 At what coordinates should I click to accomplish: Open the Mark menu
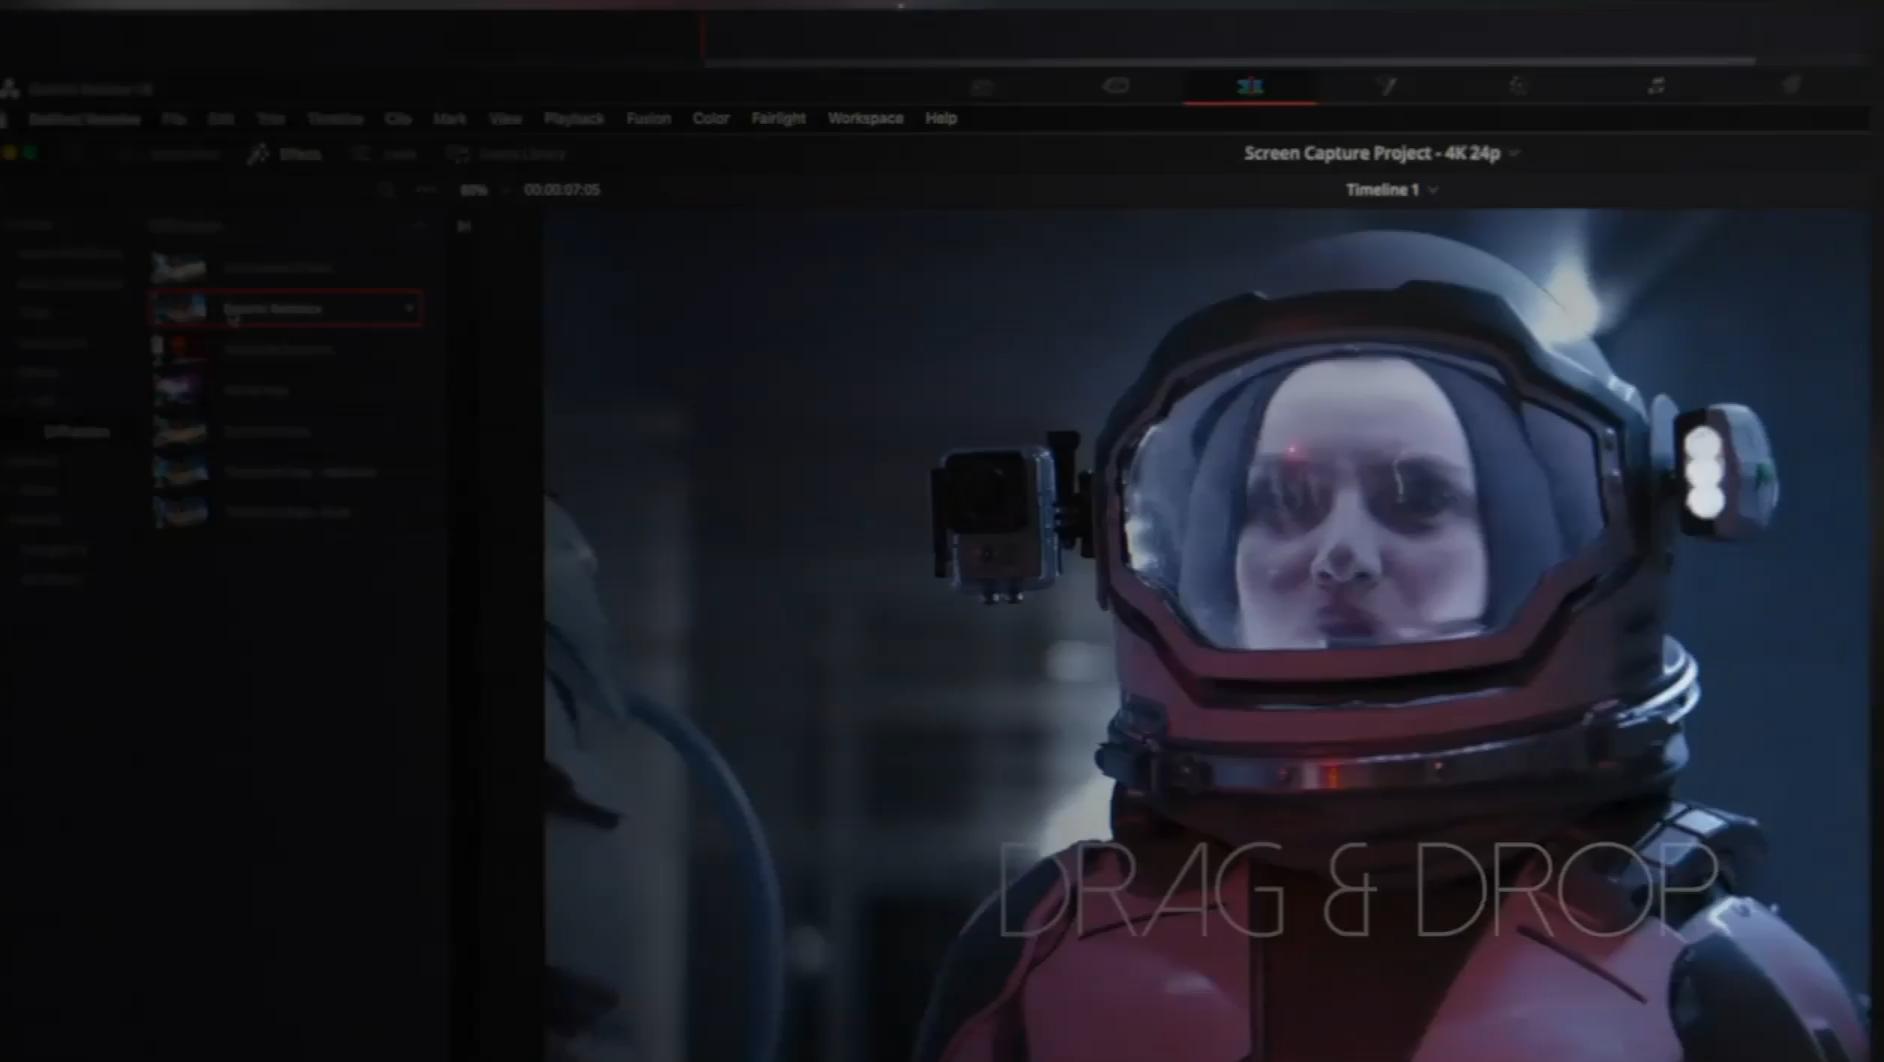coord(450,118)
